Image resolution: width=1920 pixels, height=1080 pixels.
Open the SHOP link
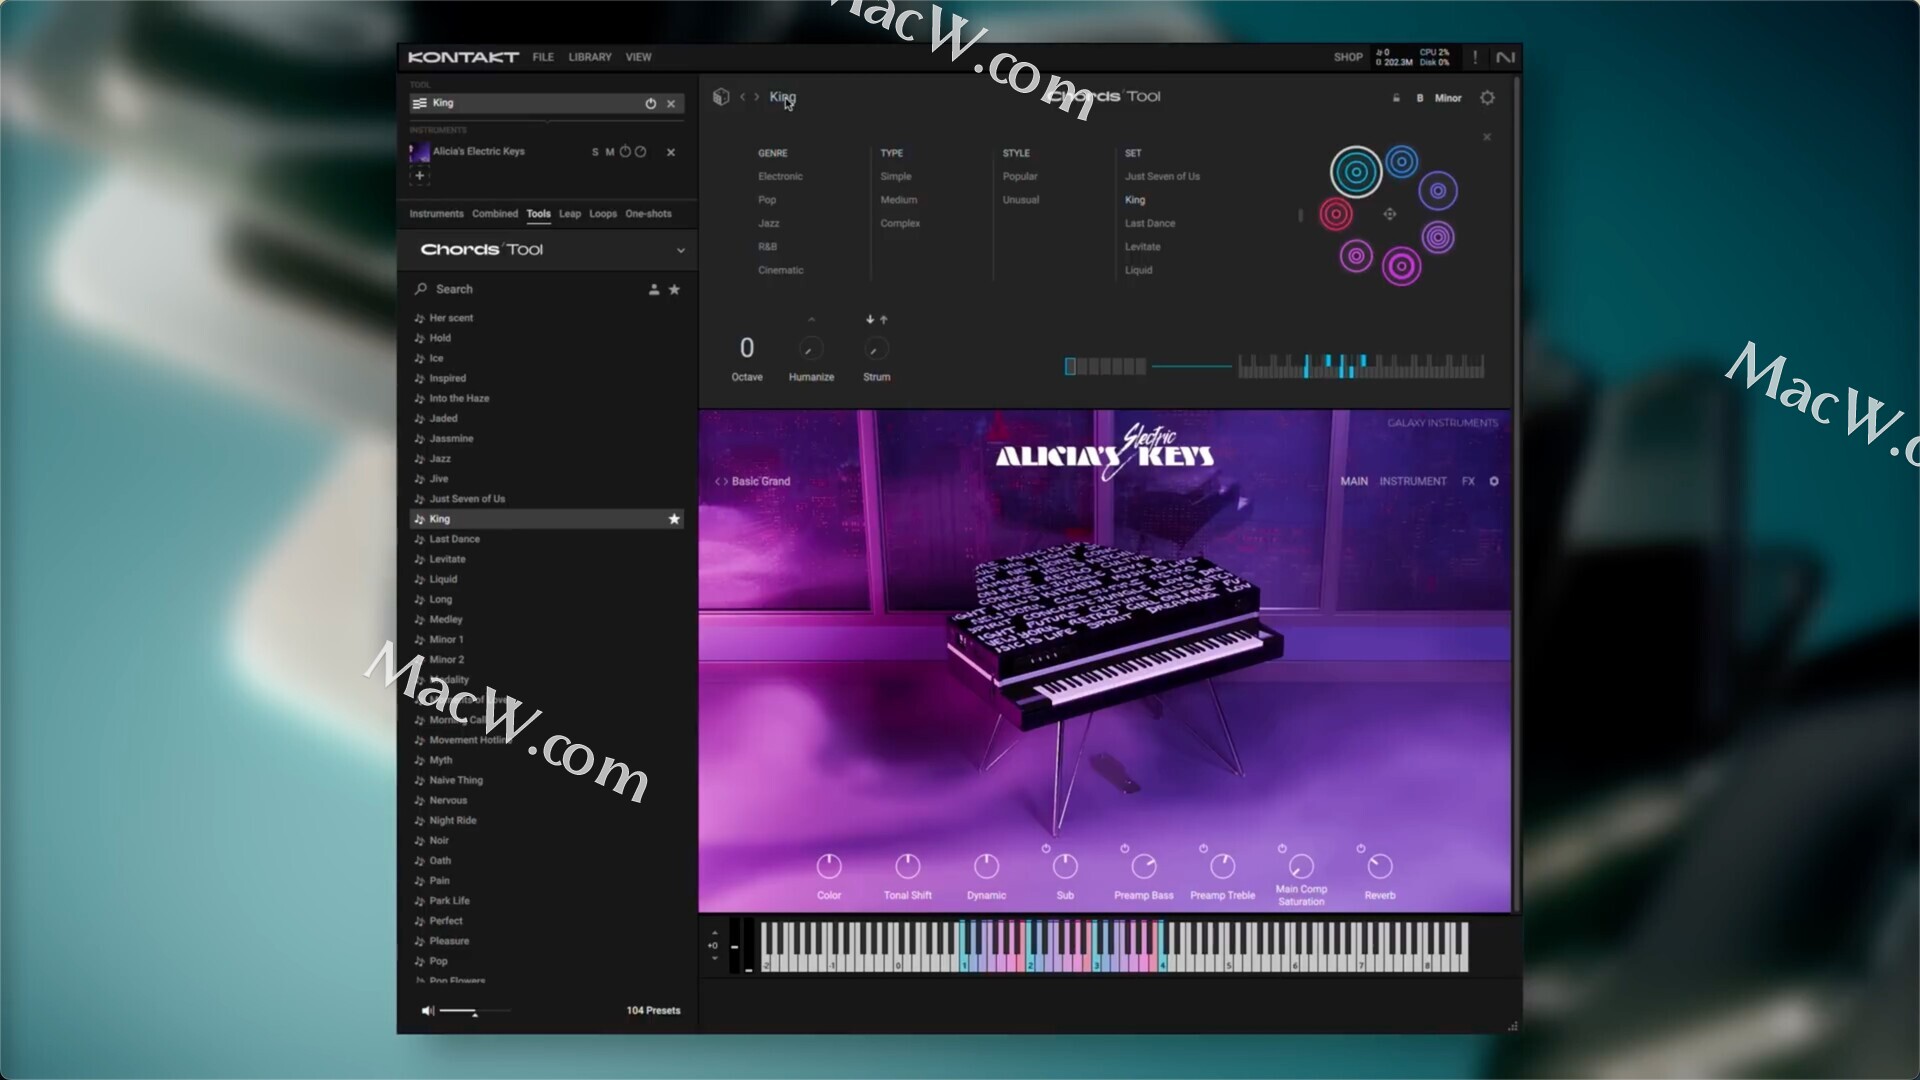pyautogui.click(x=1348, y=58)
